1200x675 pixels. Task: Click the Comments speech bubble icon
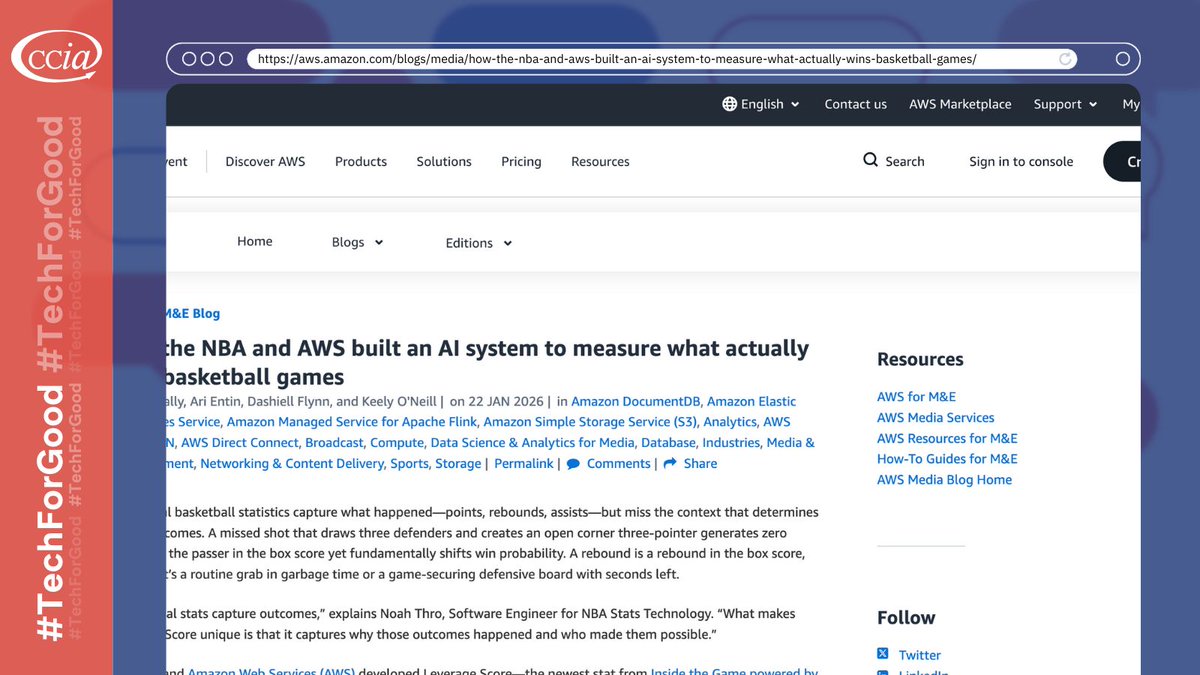[573, 464]
